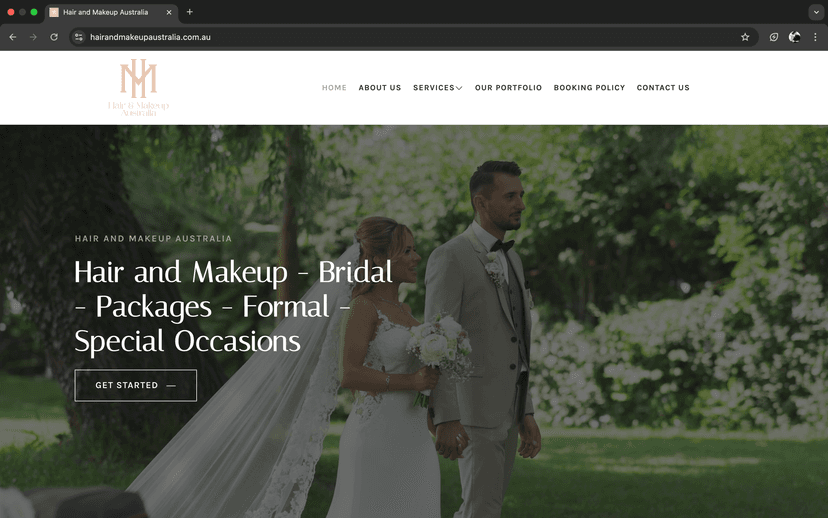Screen dimensions: 828x518
Task: Reload the page with the refresh icon
Action: pyautogui.click(x=54, y=37)
